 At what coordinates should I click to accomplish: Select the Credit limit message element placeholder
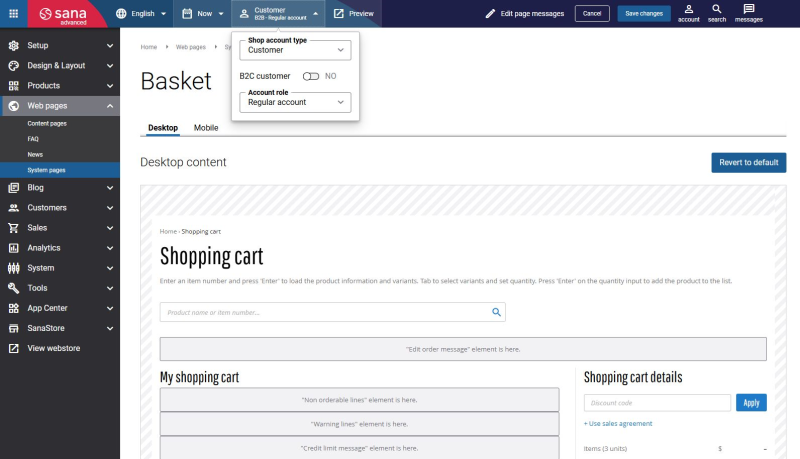tap(359, 448)
